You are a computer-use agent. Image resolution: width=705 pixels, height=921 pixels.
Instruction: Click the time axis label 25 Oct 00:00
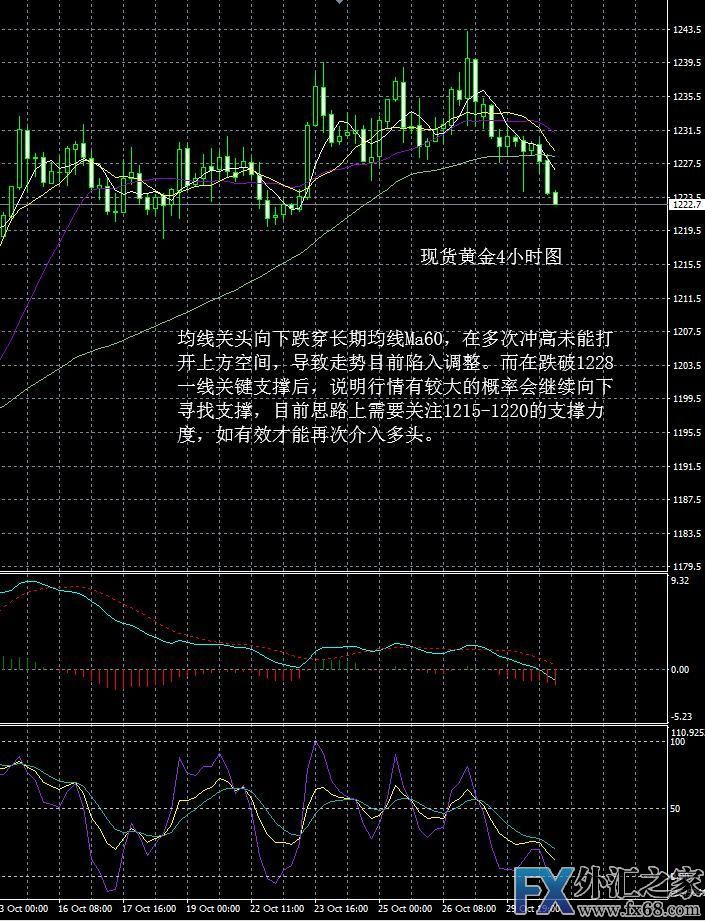405,909
